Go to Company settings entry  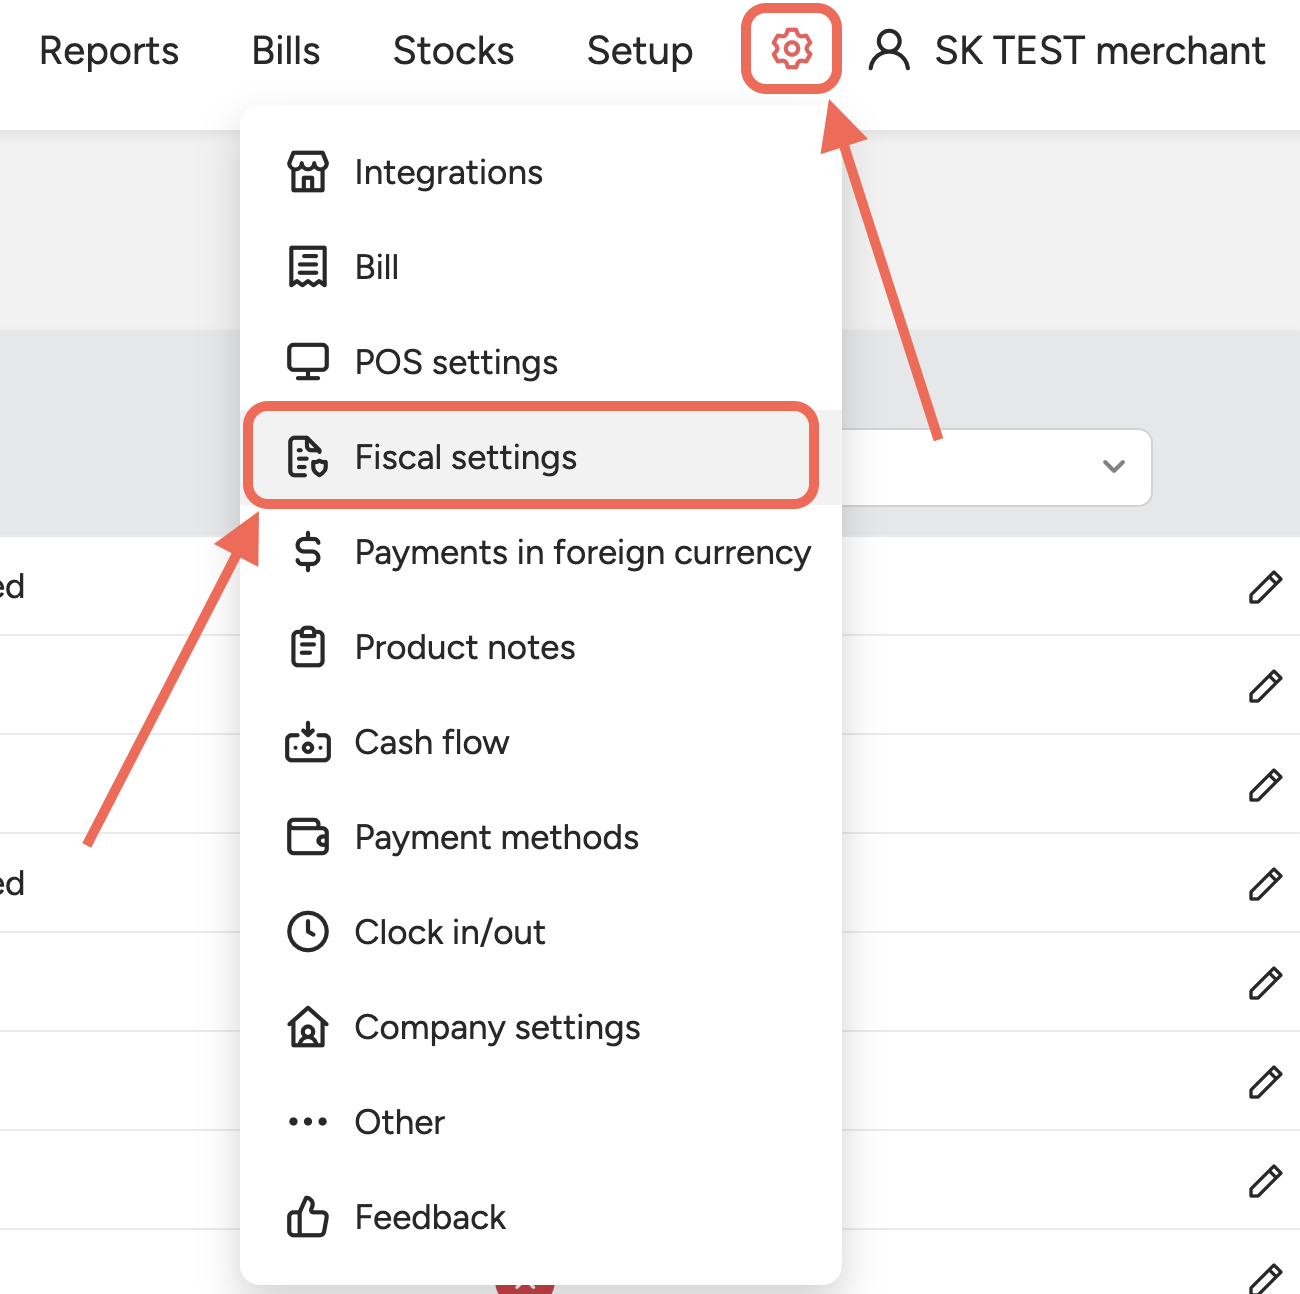[x=541, y=1027]
